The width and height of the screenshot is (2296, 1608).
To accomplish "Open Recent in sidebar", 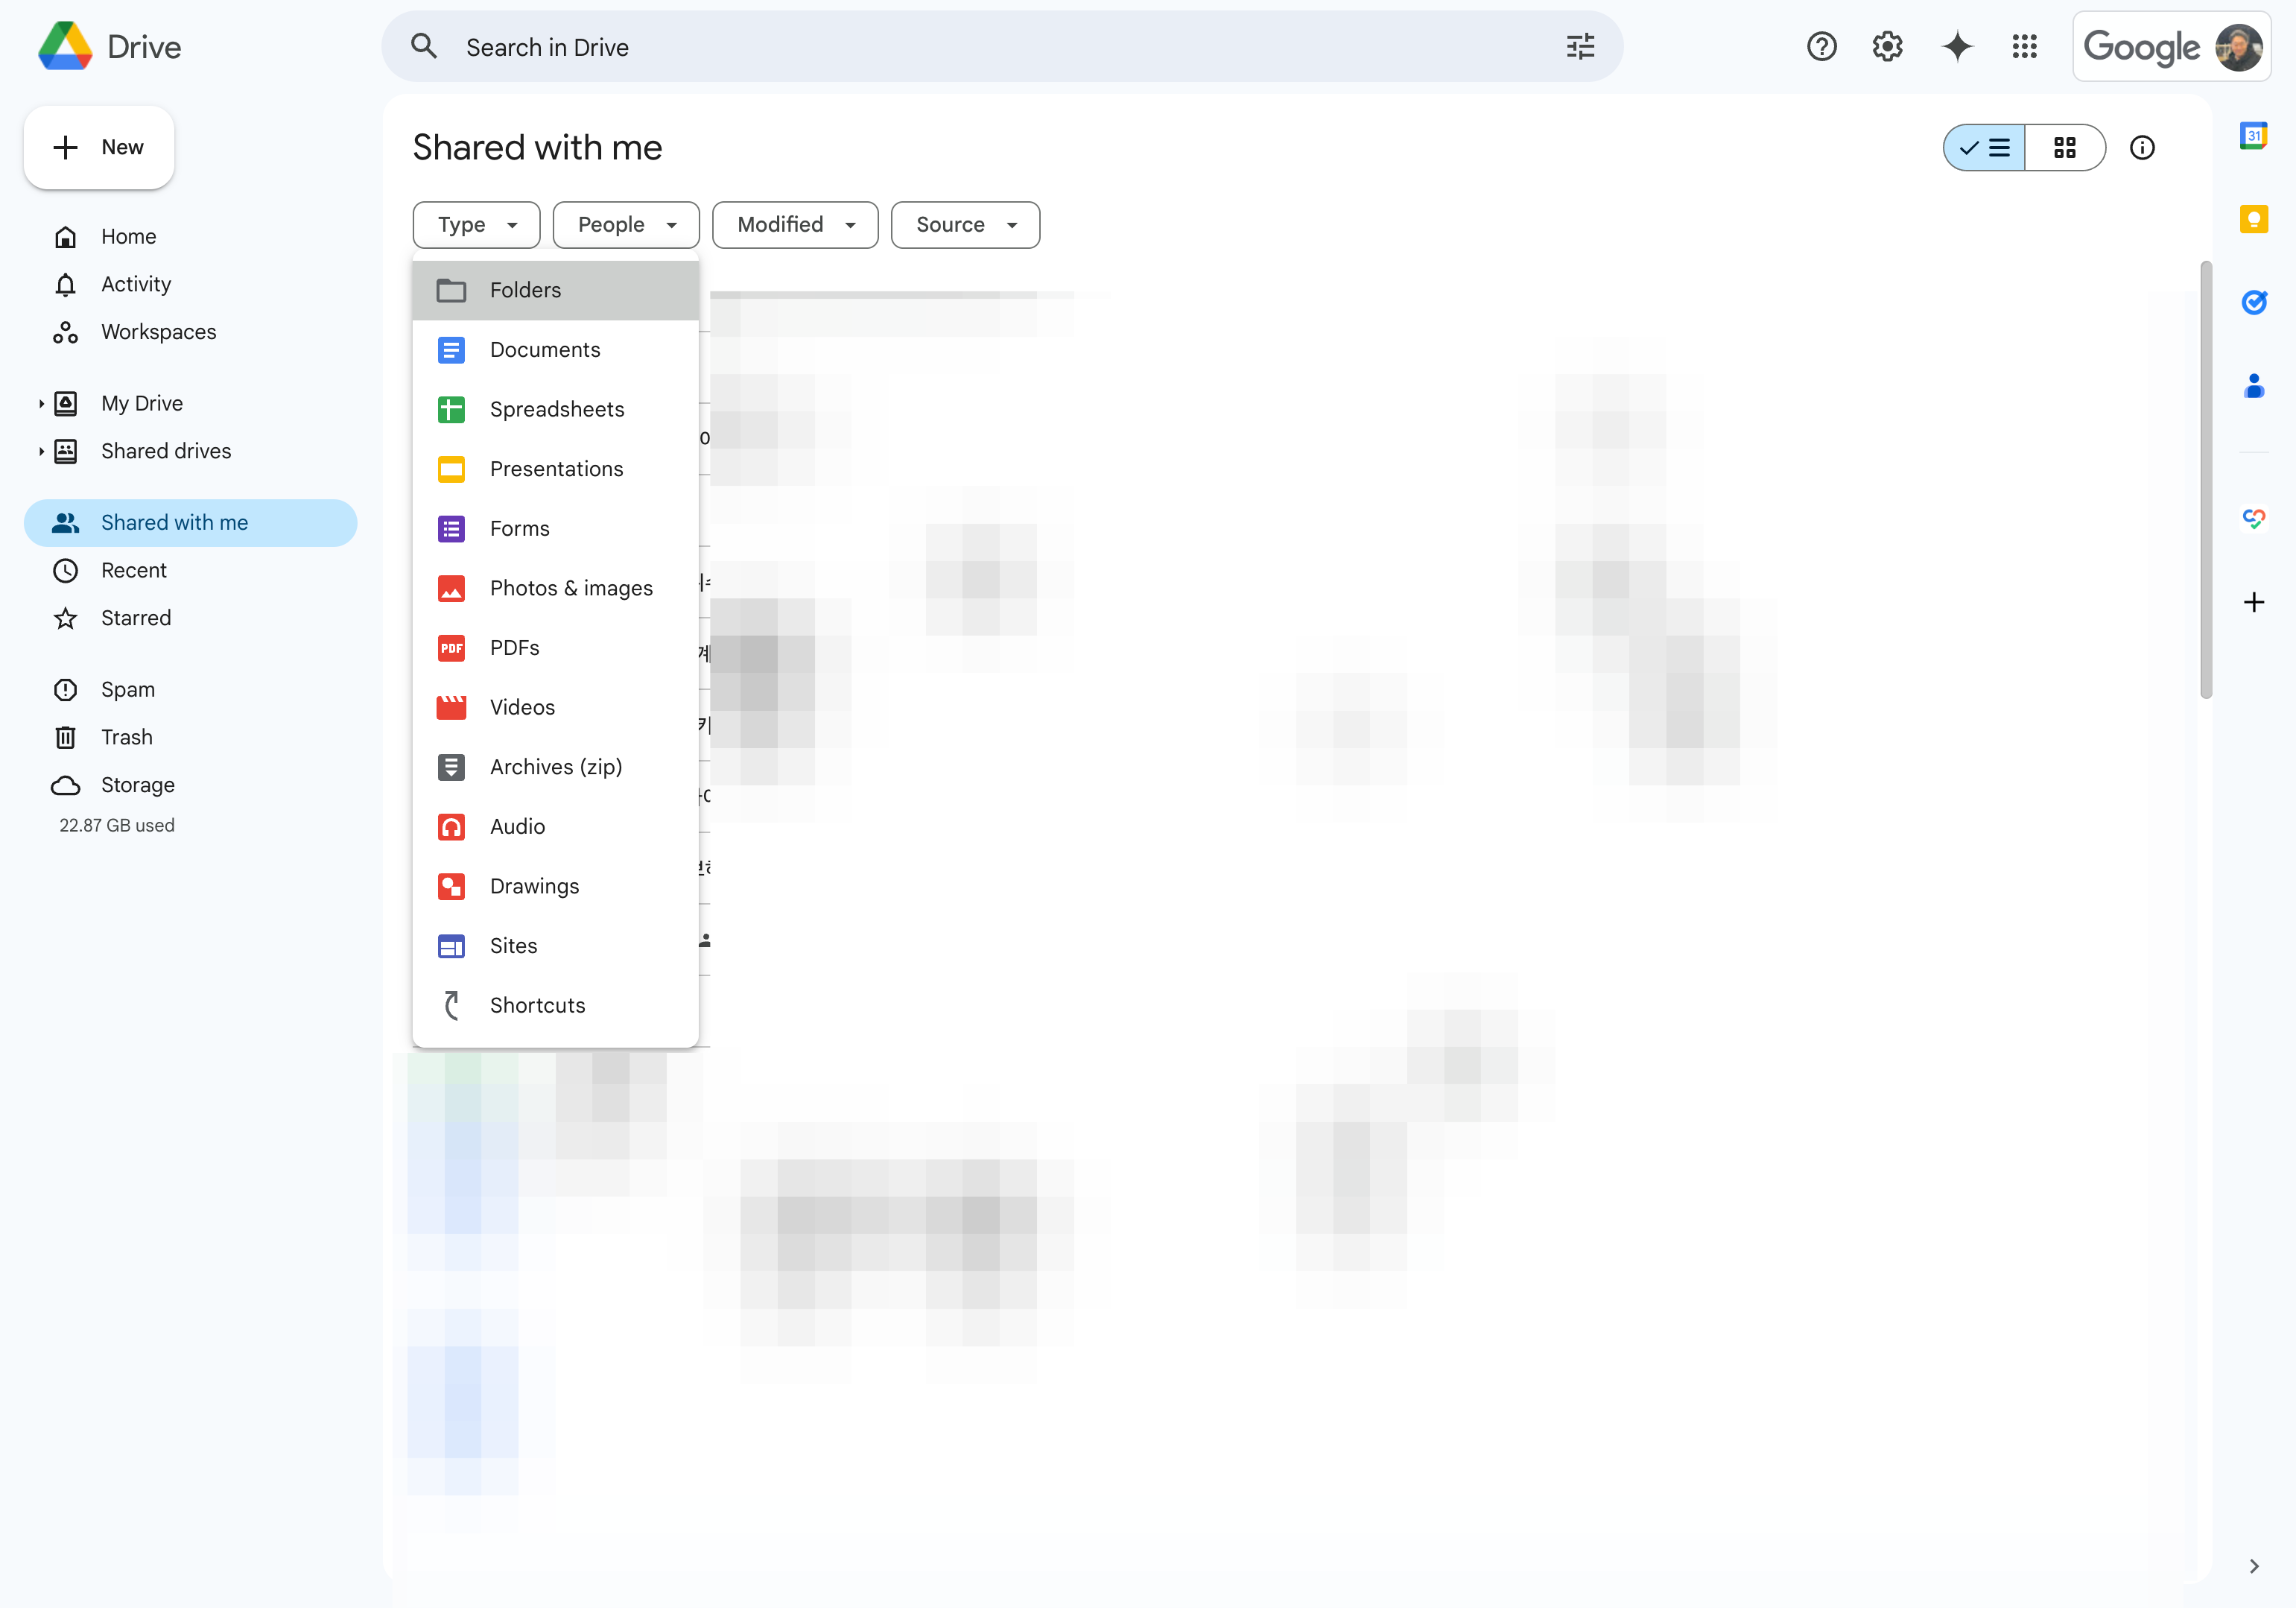I will (190, 571).
